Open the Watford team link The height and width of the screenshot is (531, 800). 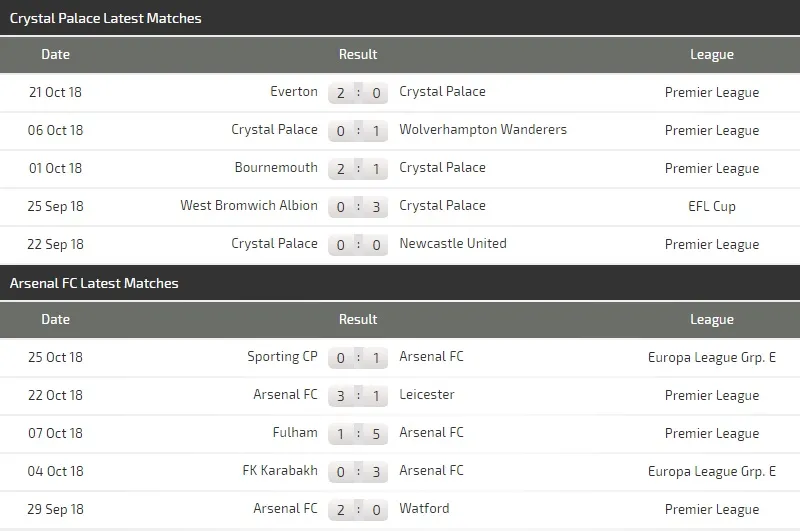coord(424,509)
